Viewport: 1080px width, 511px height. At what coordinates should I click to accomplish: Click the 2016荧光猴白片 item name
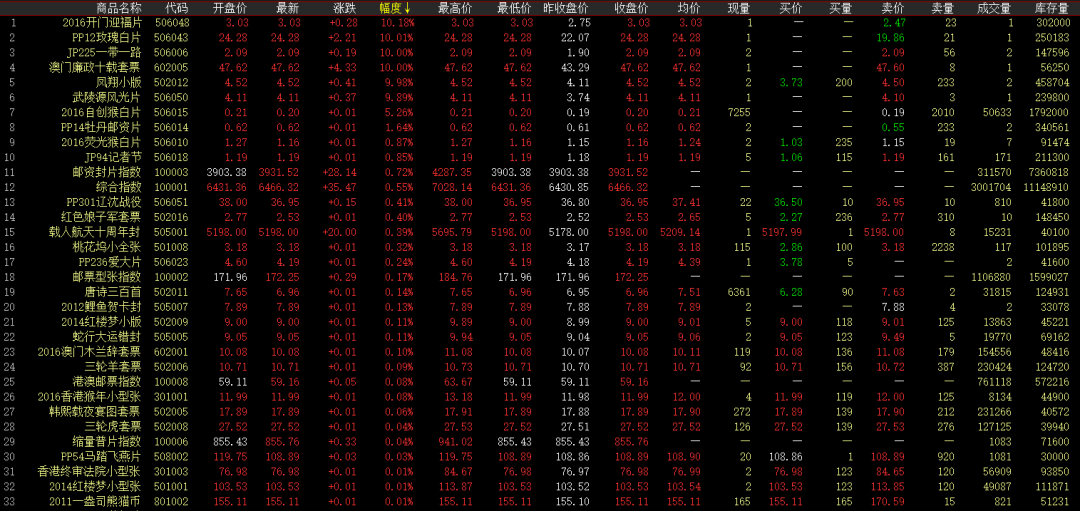tap(102, 142)
